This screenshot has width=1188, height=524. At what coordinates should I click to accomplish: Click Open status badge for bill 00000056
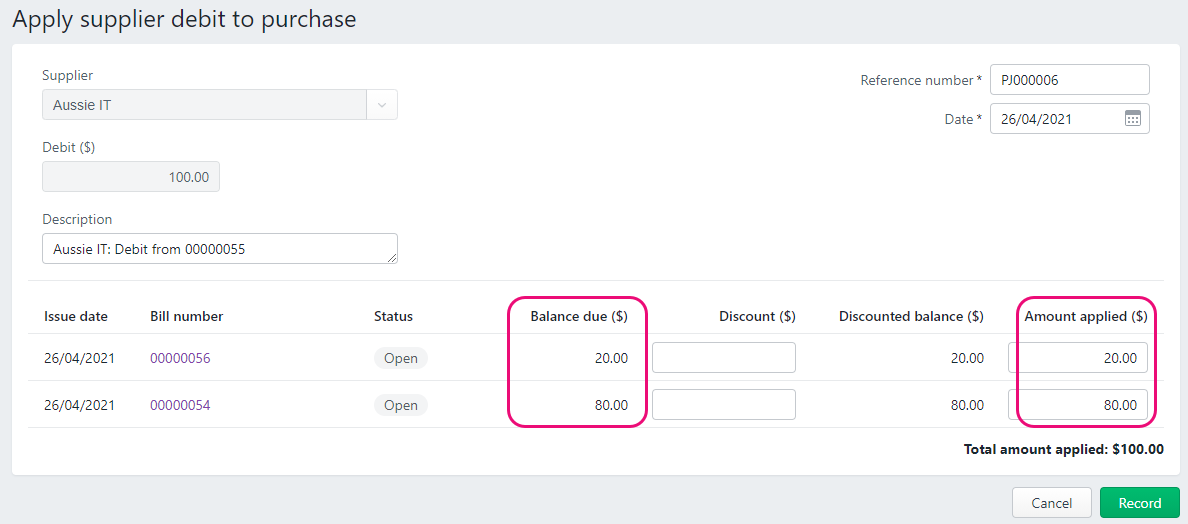[x=401, y=358]
